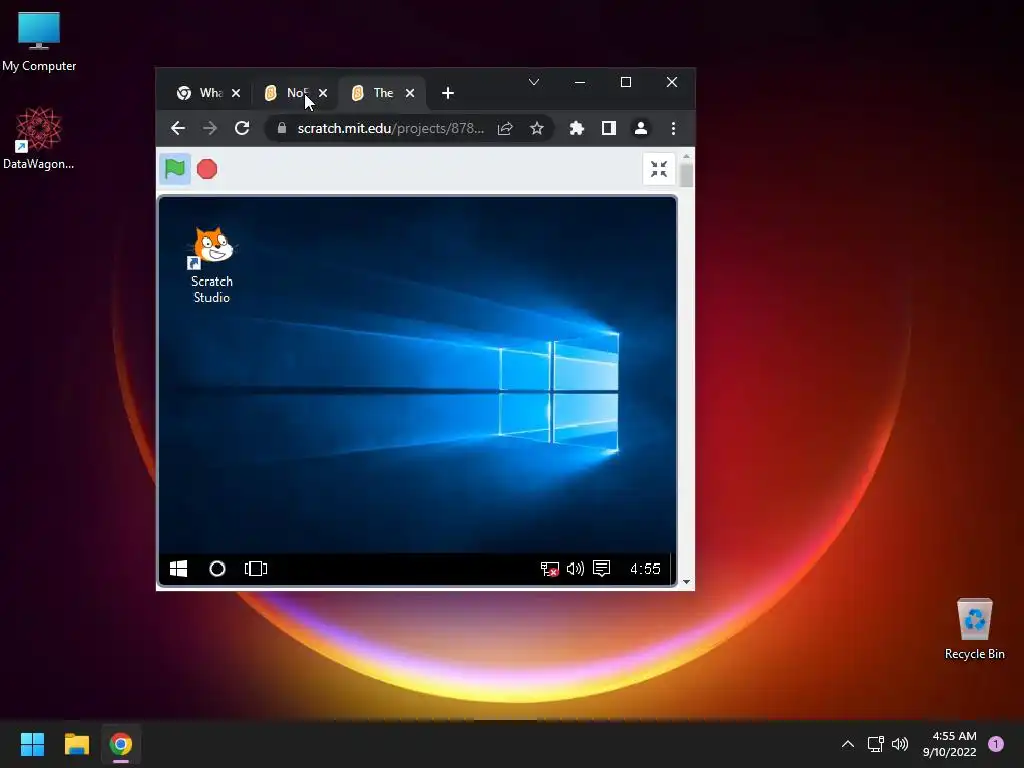Open host system tray volume control

[900, 744]
